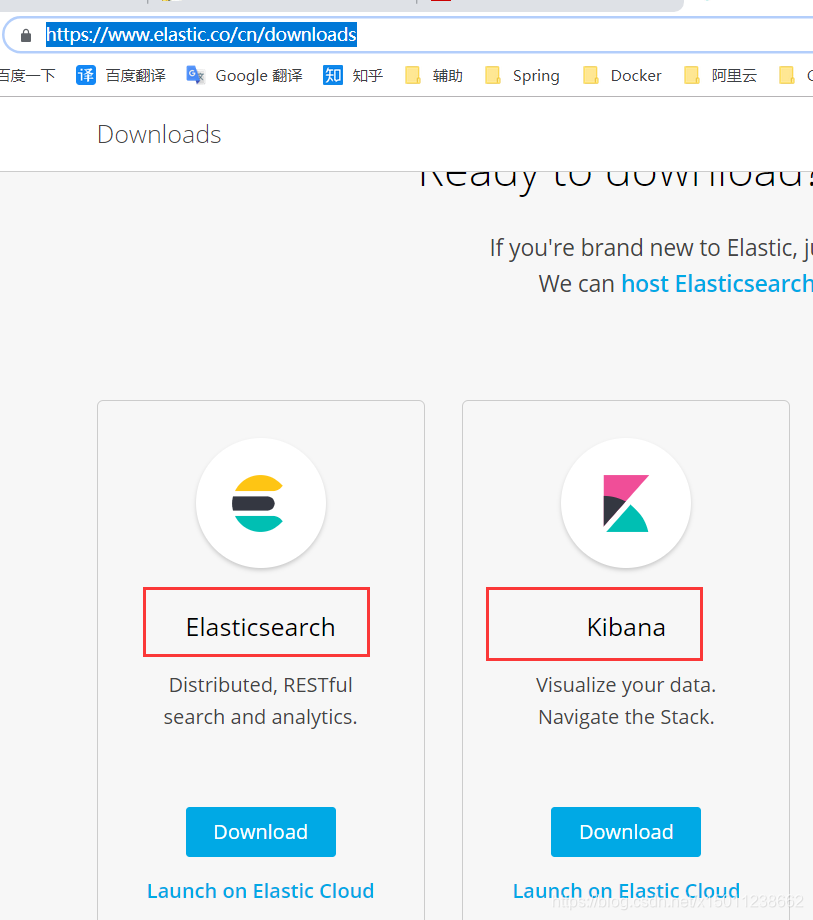This screenshot has width=813, height=920.
Task: Launch Kibana on Elastic Cloud link
Action: tap(626, 891)
